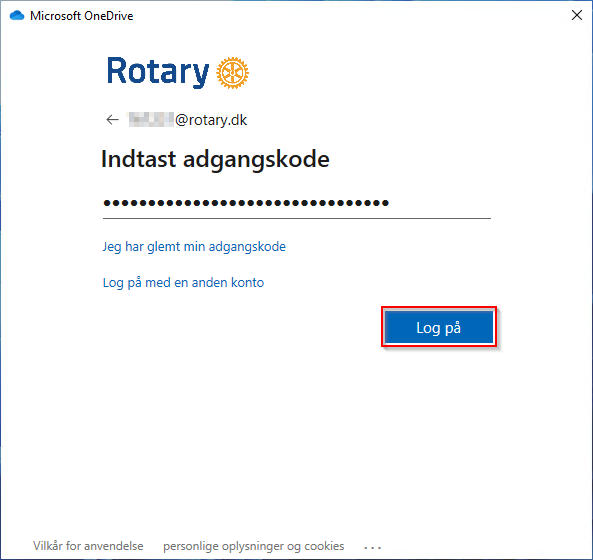
Task: Click empty title bar area beside window title
Action: pyautogui.click(x=340, y=16)
